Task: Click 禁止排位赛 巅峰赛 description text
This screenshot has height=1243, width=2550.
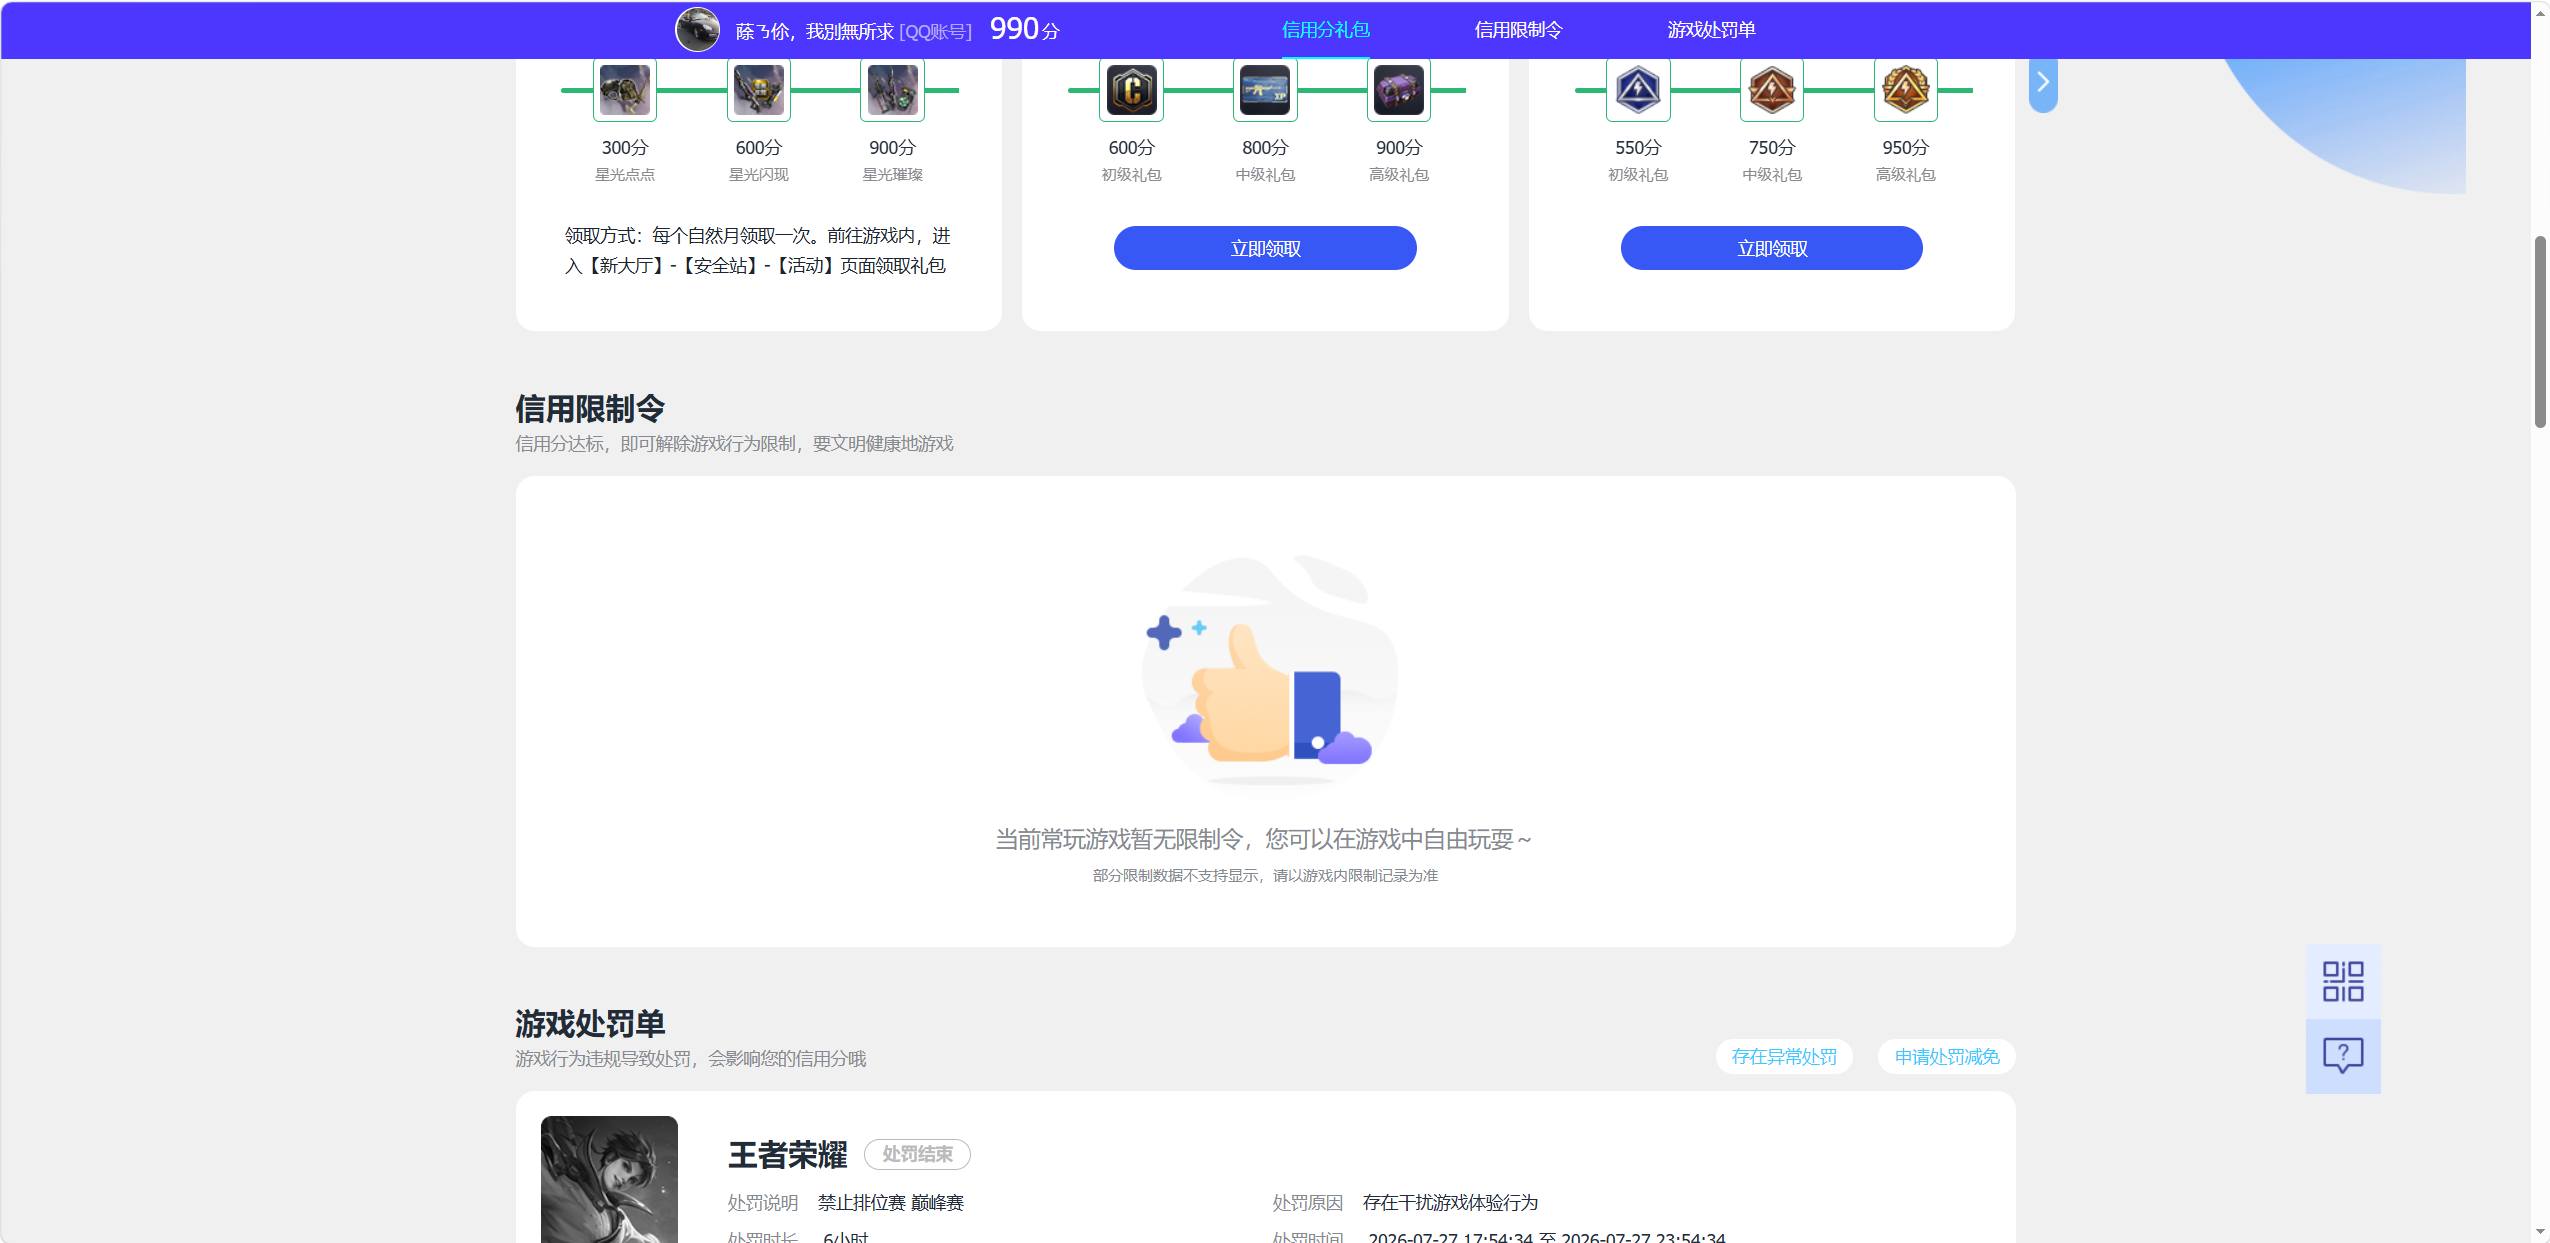Action: tap(890, 1203)
